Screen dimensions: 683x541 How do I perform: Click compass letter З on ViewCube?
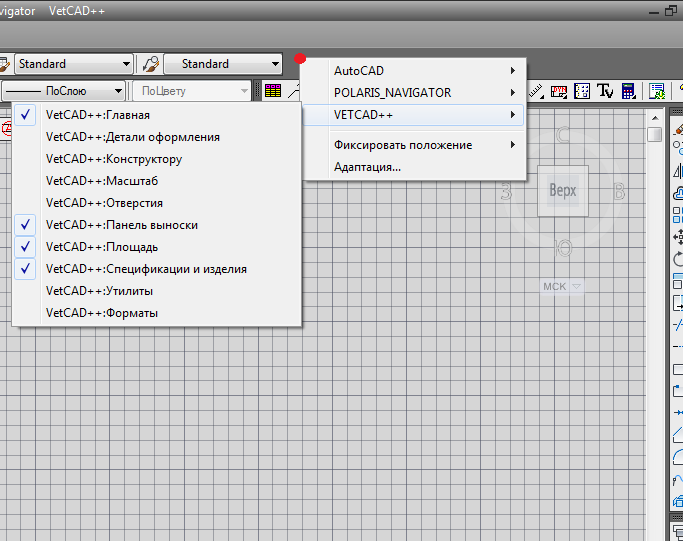click(x=506, y=192)
